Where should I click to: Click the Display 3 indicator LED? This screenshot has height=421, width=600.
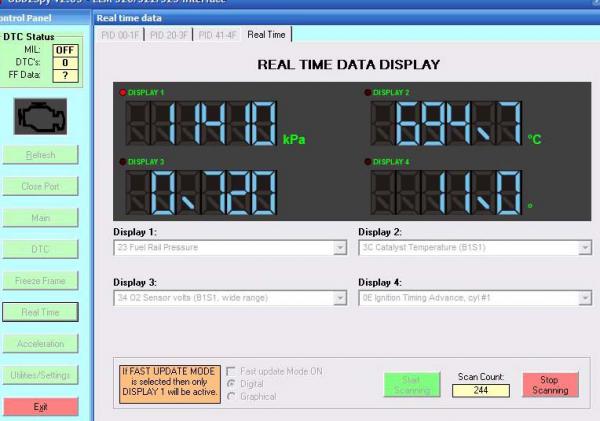tap(121, 161)
